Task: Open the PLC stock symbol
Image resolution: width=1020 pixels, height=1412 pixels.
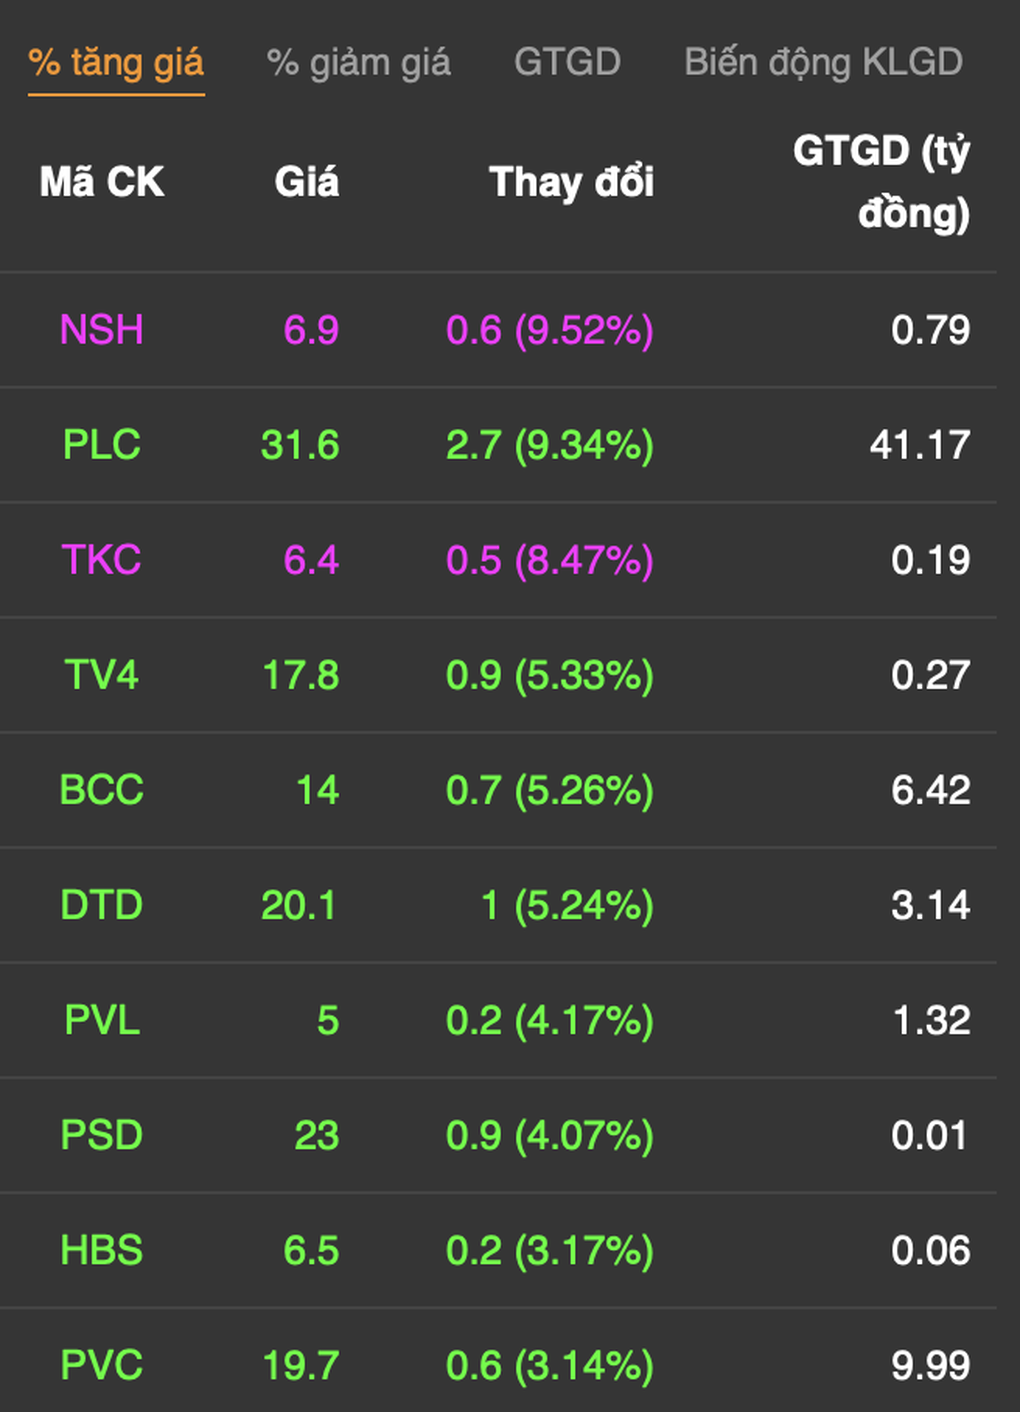Action: click(x=102, y=445)
